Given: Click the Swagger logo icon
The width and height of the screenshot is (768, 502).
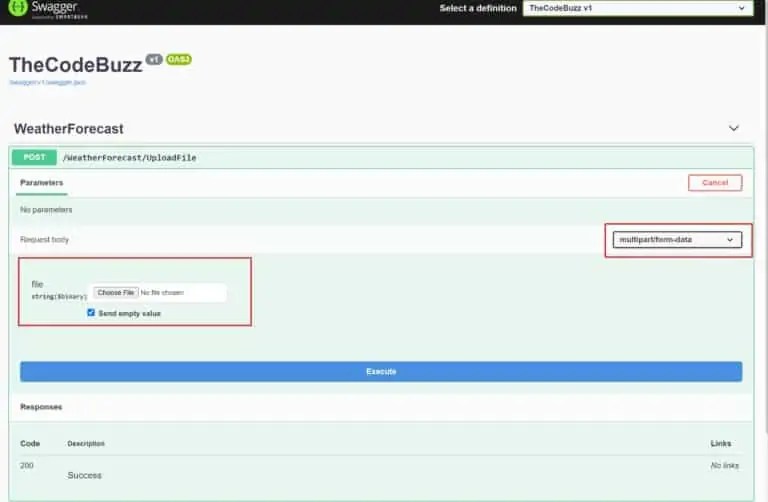Looking at the screenshot, I should 18,7.
